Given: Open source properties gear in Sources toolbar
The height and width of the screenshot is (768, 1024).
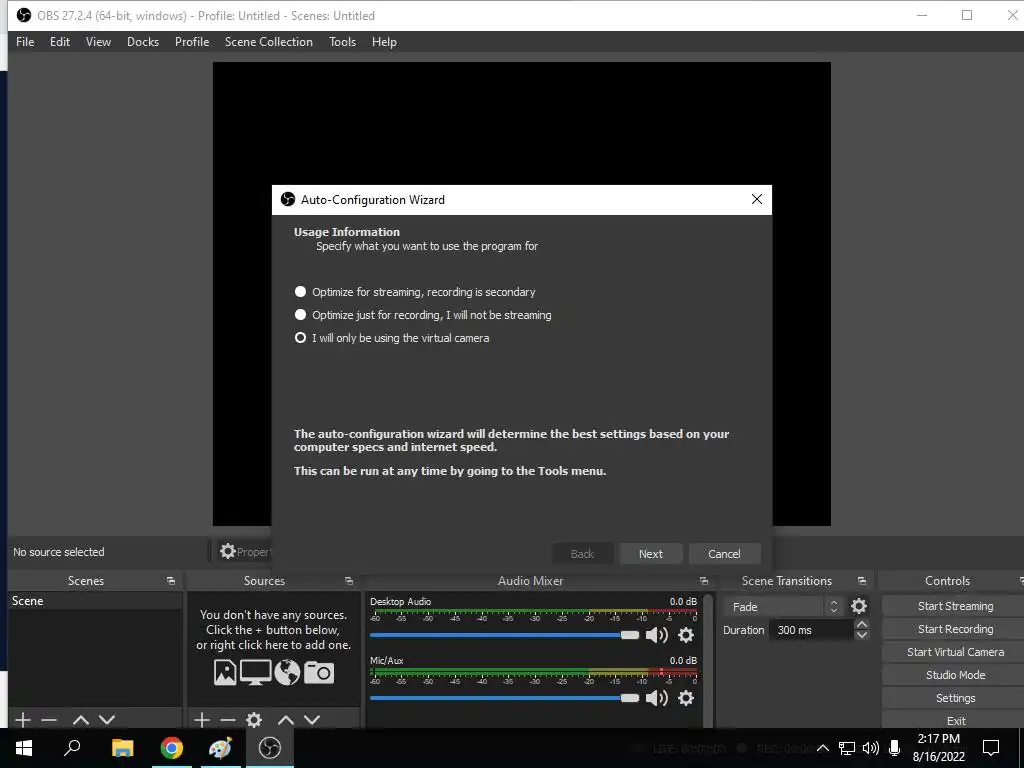Looking at the screenshot, I should coord(254,720).
